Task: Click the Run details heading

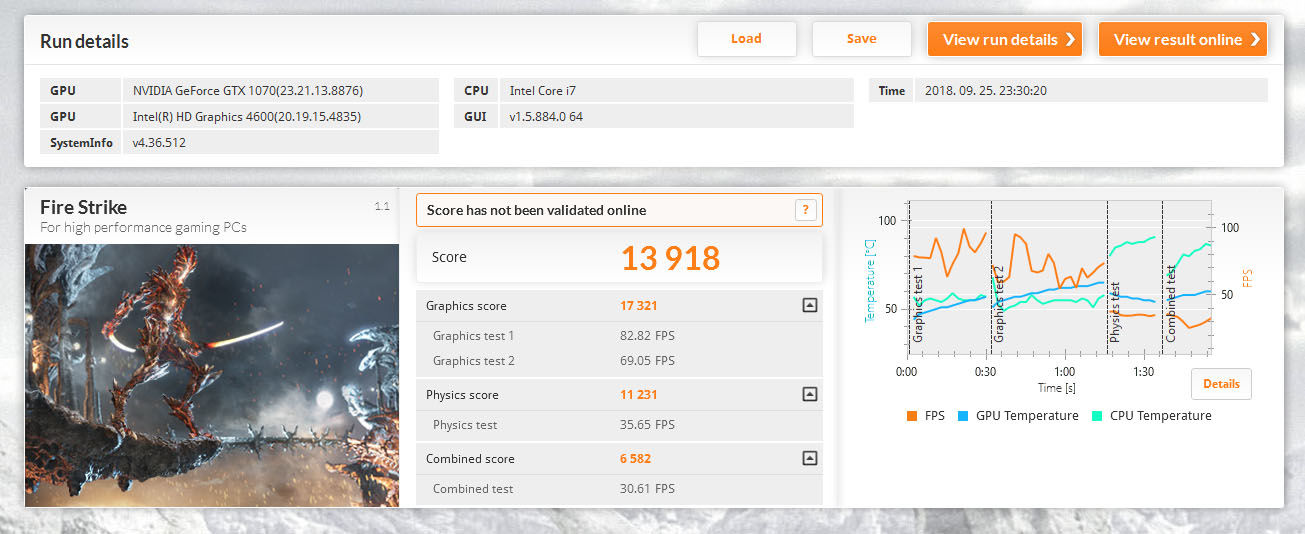Action: coord(84,42)
